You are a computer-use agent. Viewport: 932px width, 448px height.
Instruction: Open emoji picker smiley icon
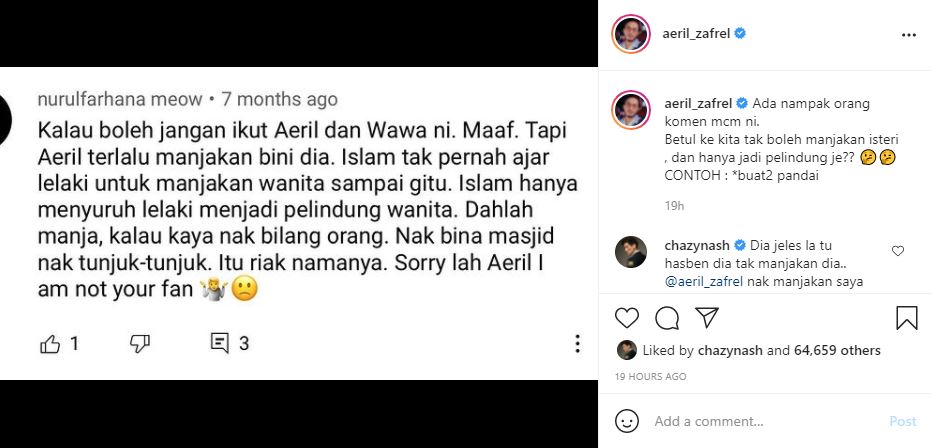(x=626, y=422)
